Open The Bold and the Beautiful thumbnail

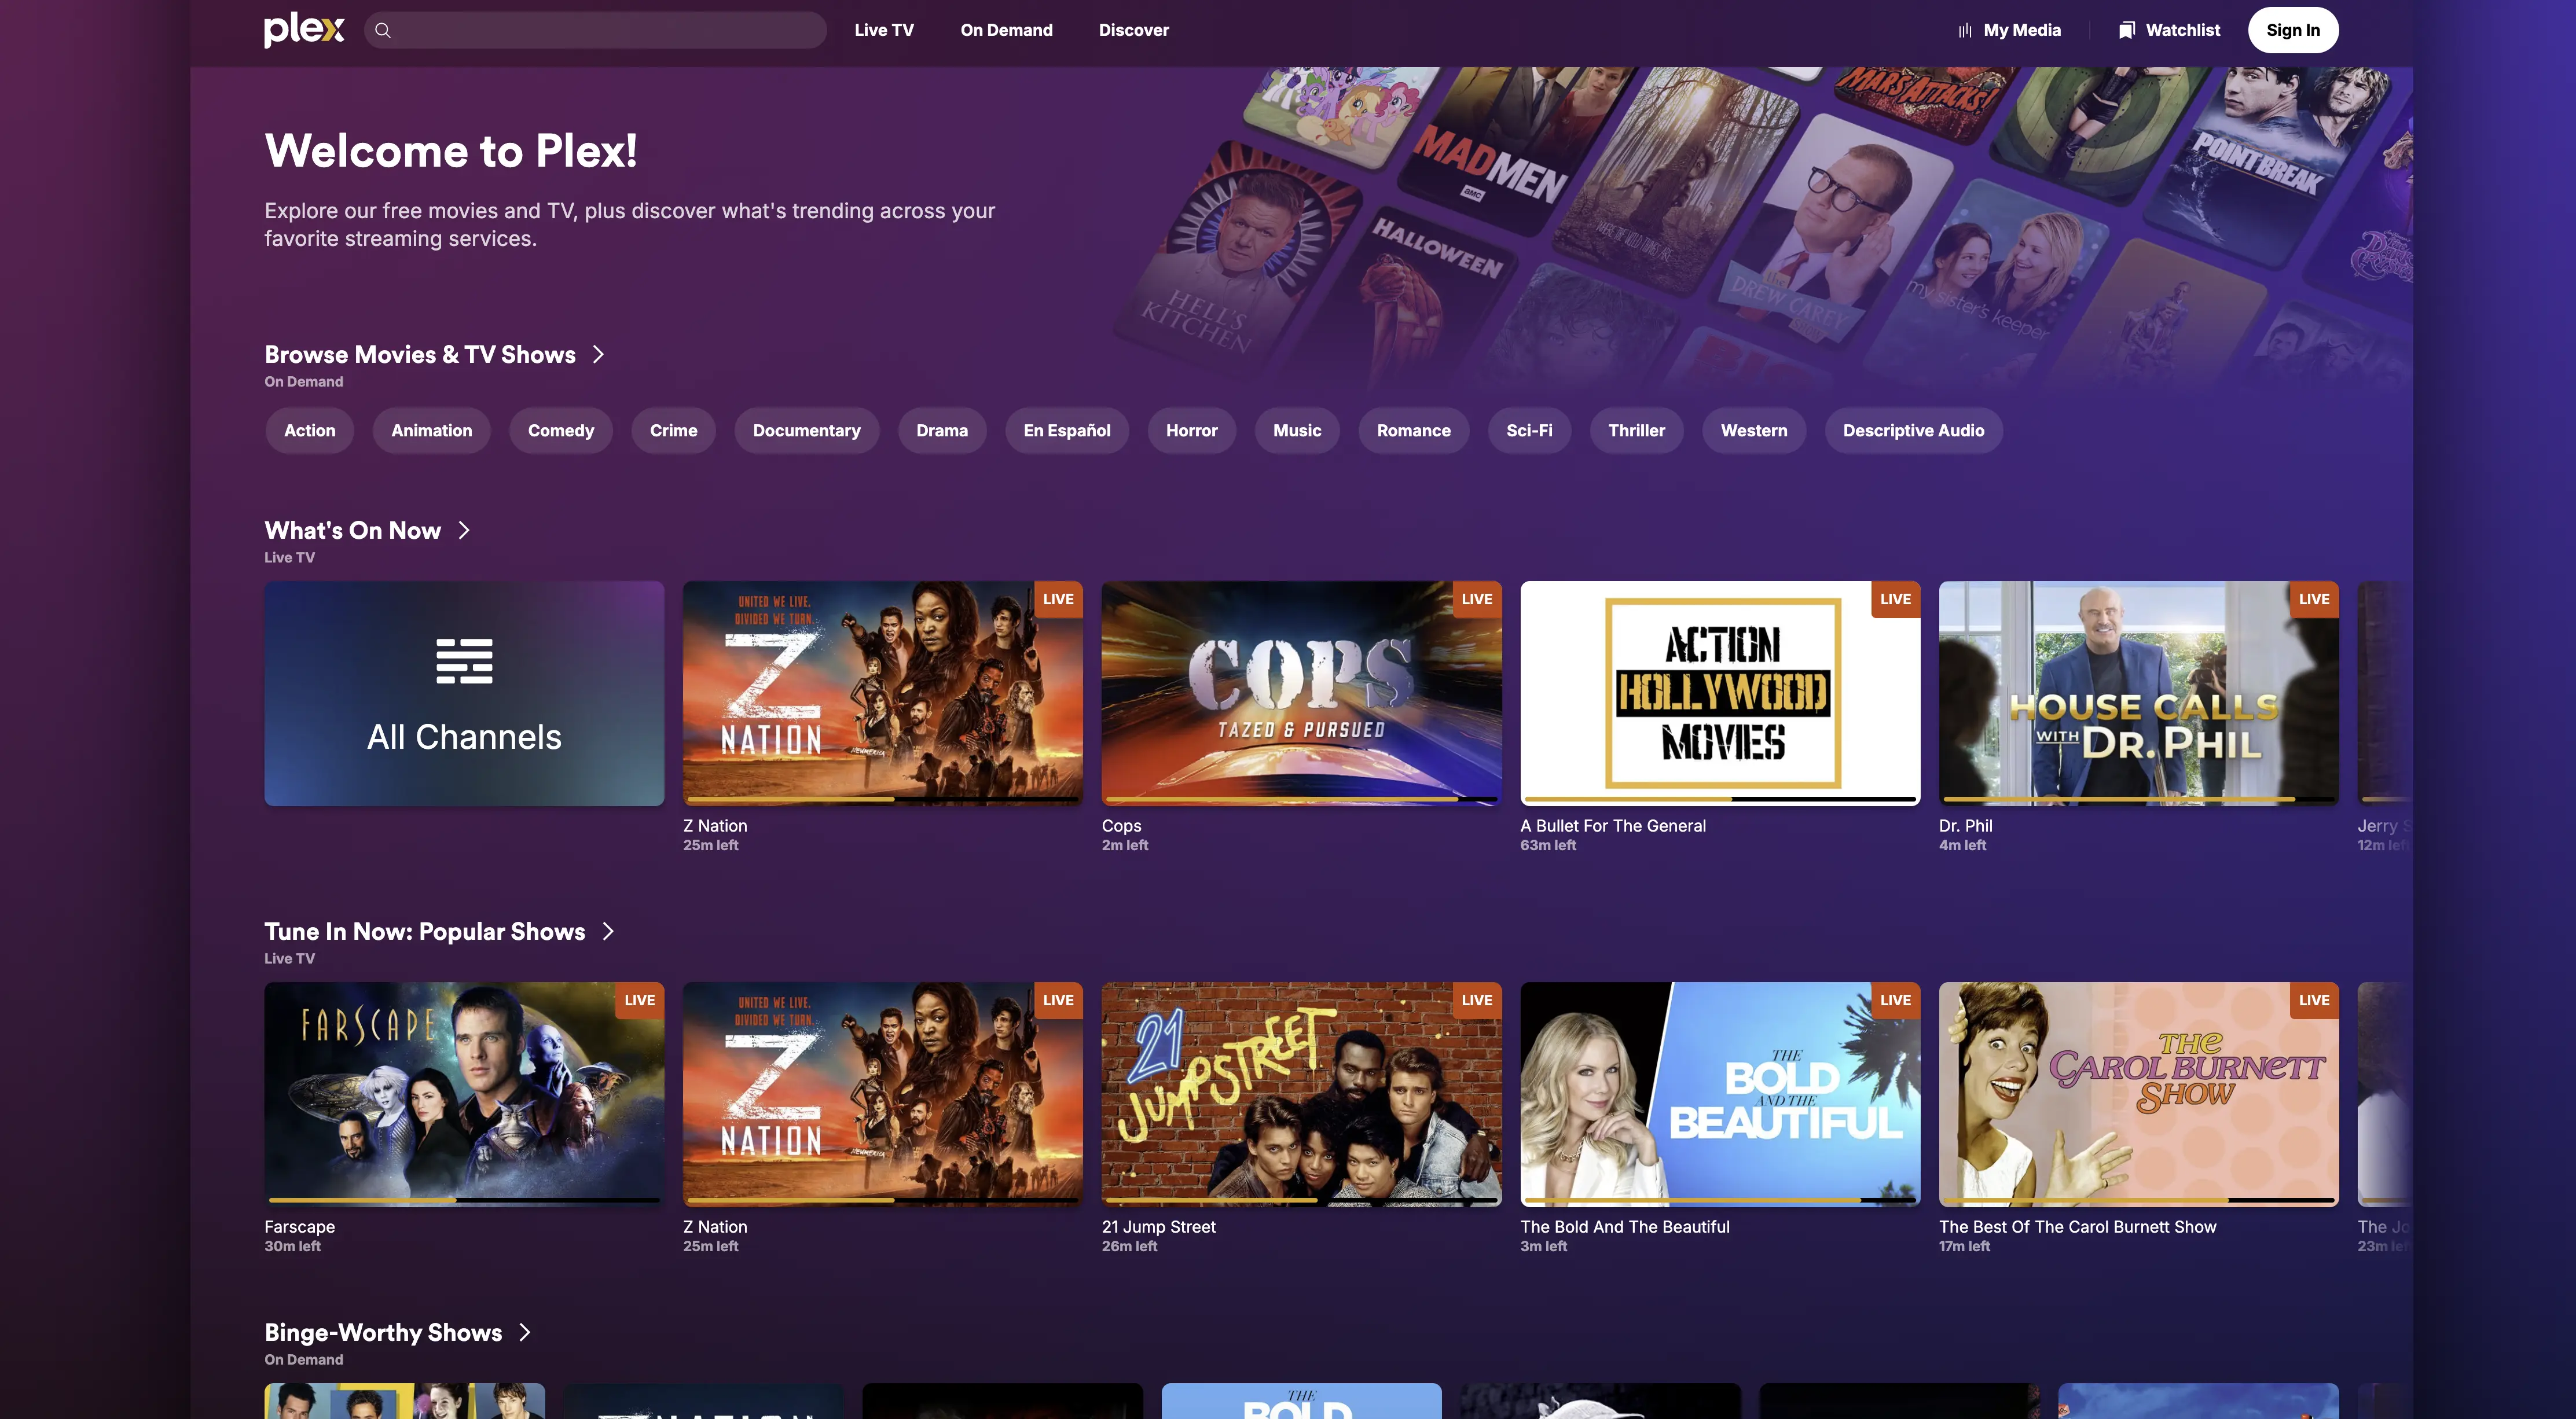click(1720, 1094)
